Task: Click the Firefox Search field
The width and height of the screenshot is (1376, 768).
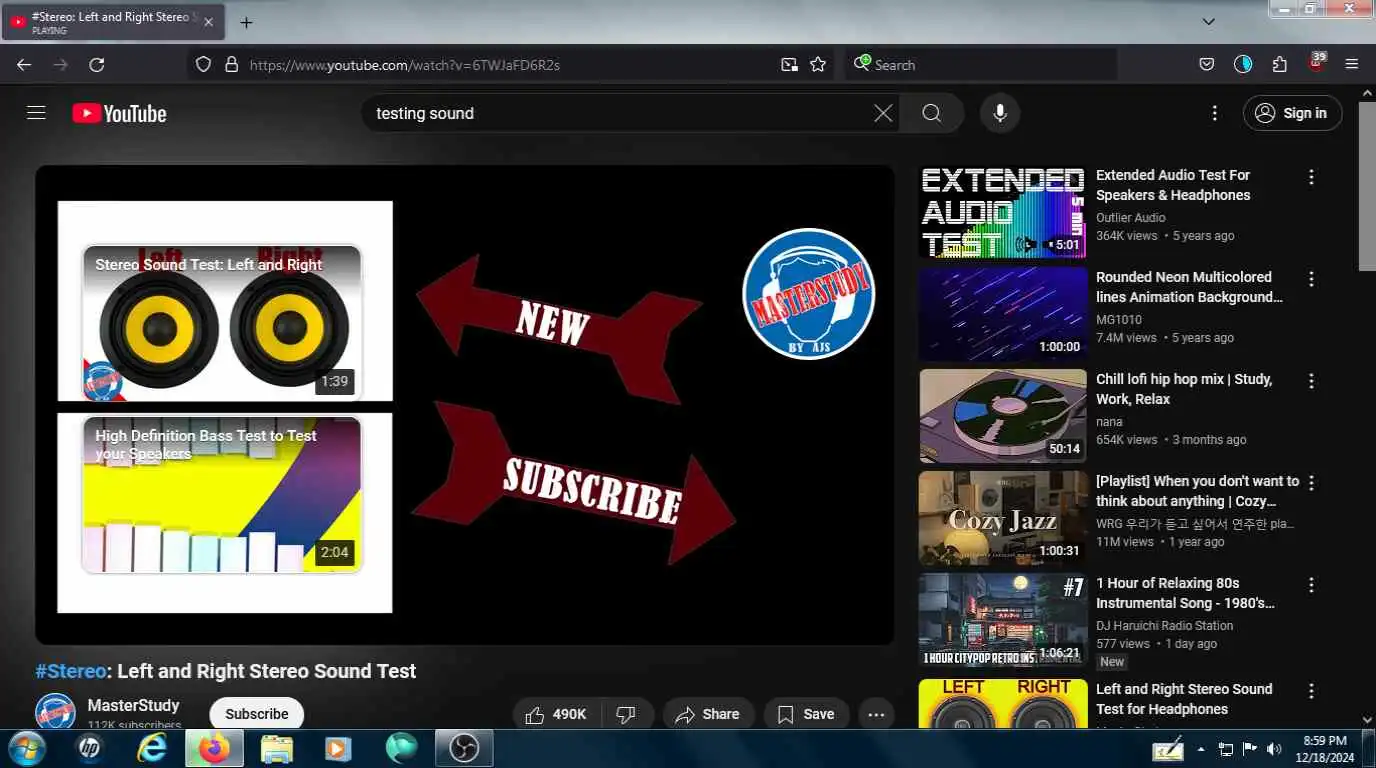Action: click(981, 64)
